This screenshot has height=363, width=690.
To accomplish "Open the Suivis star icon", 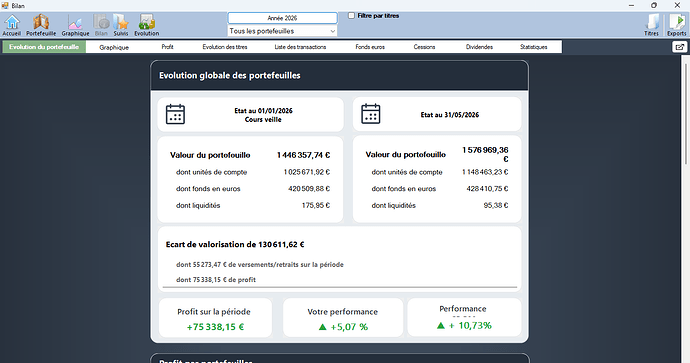I will pyautogui.click(x=121, y=25).
